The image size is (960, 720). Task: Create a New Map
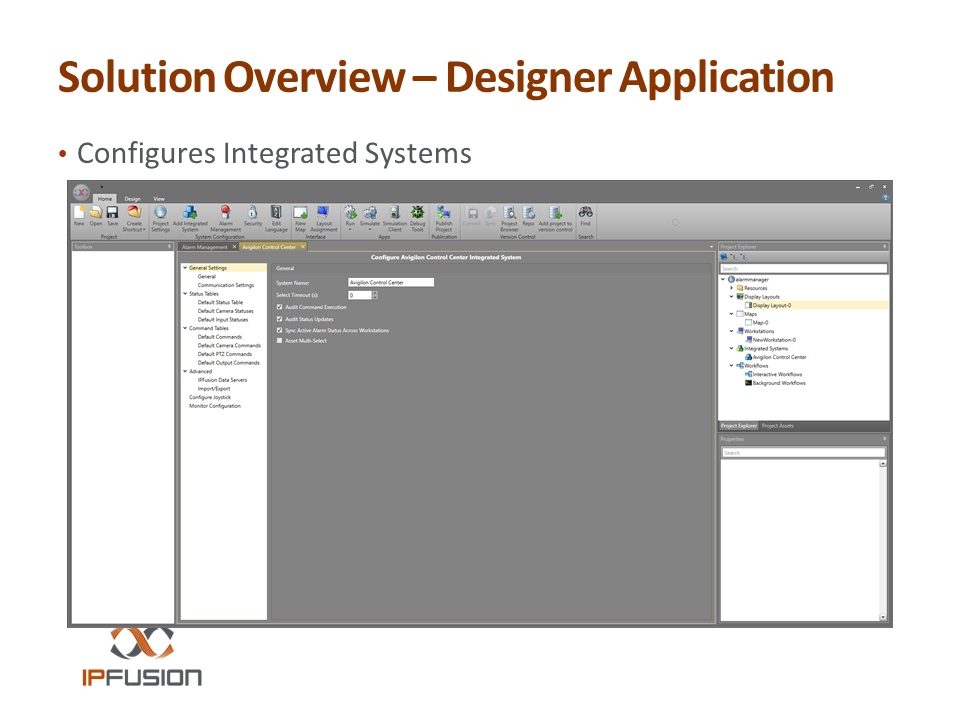(300, 212)
